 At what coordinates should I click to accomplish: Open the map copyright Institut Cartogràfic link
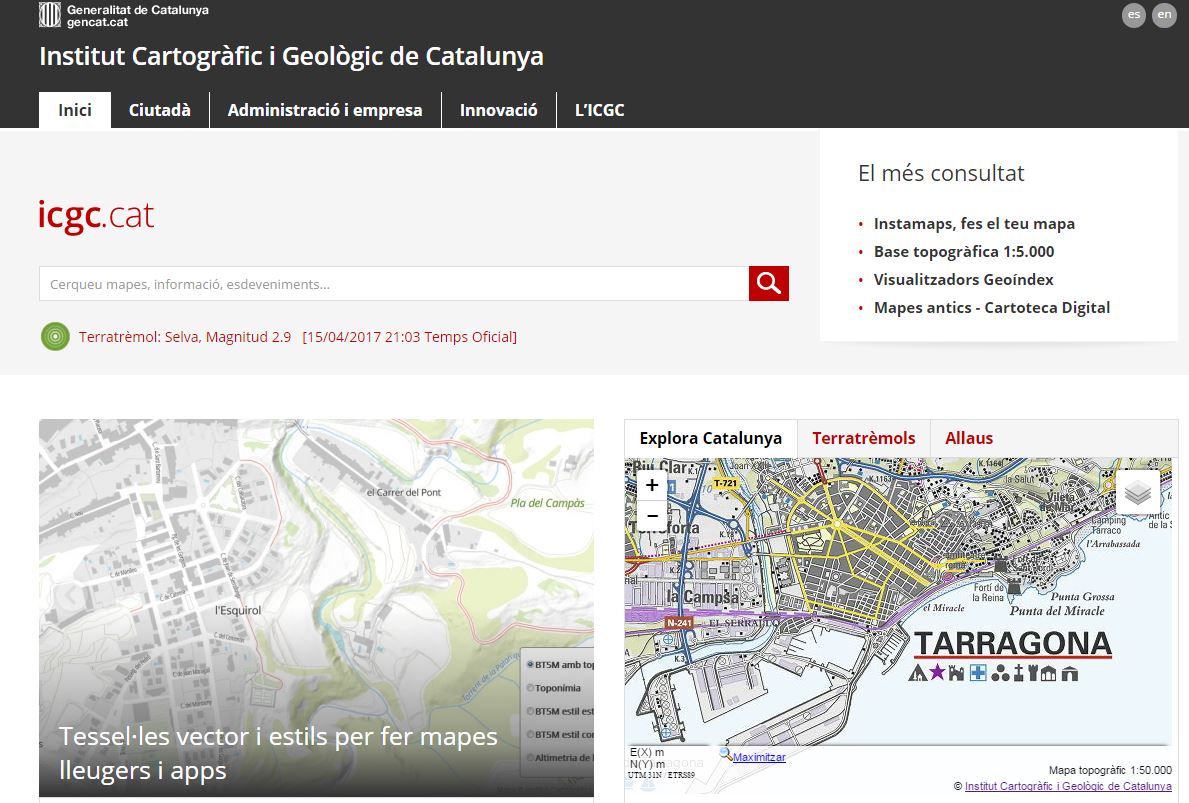[x=1068, y=786]
